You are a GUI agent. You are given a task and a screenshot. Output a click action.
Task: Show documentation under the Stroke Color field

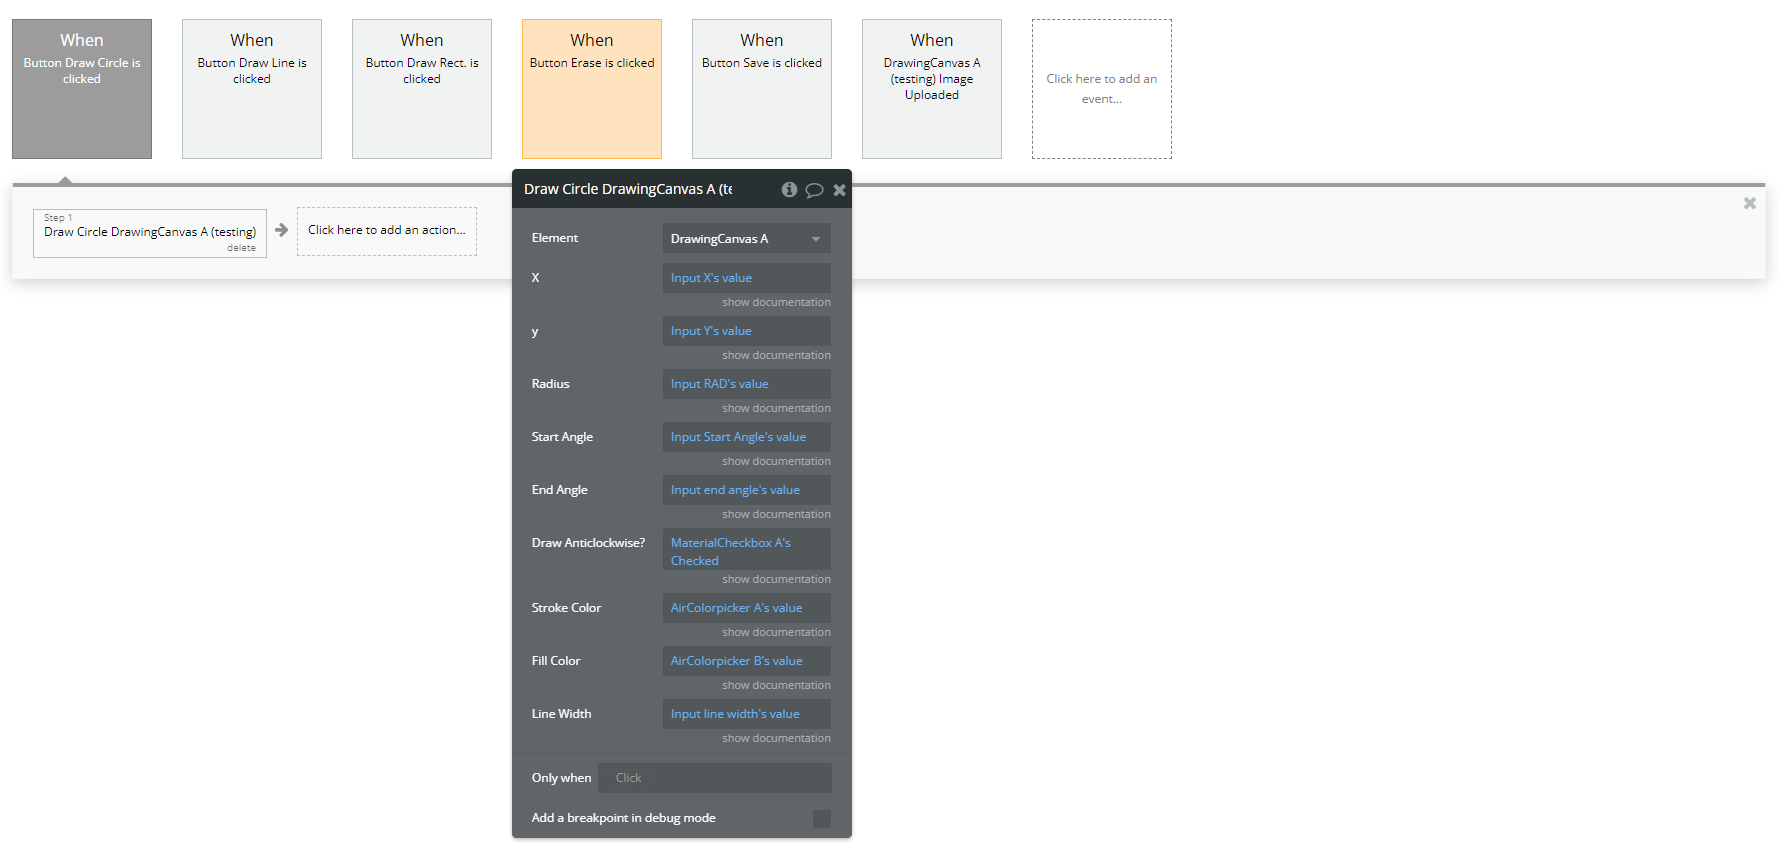[776, 632]
